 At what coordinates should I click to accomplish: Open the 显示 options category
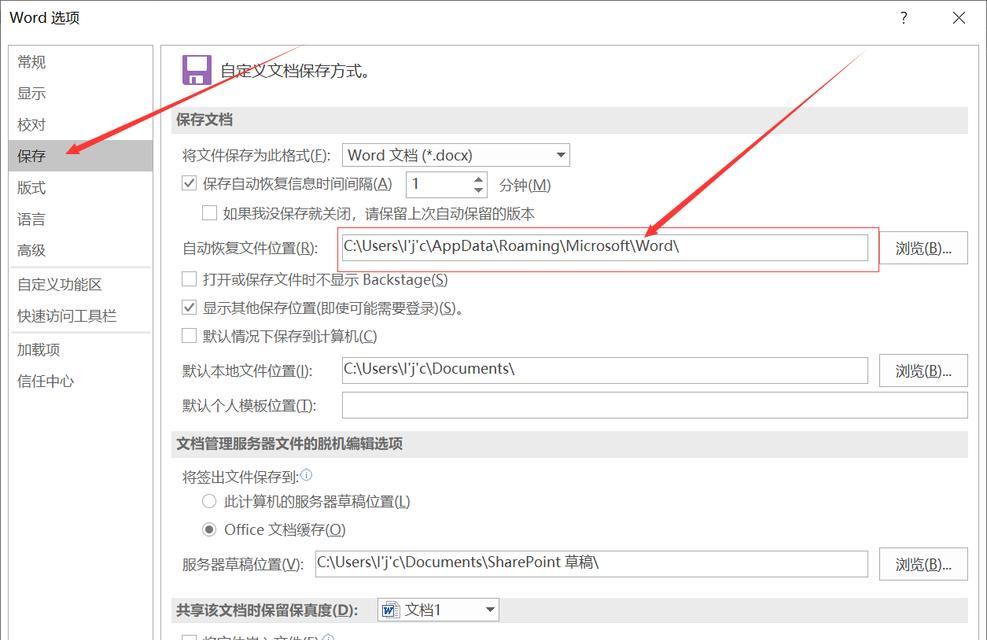click(x=31, y=93)
